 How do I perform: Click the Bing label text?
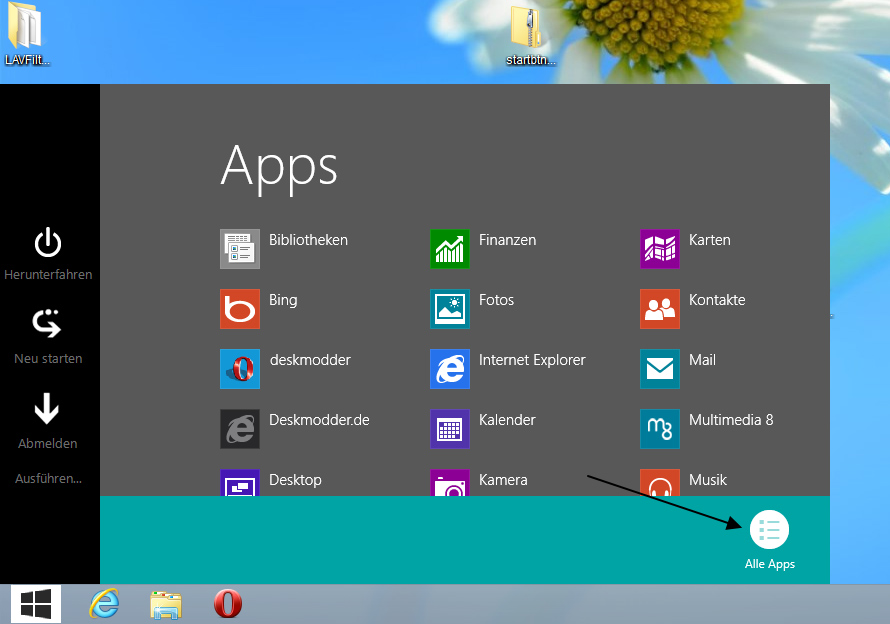point(283,300)
